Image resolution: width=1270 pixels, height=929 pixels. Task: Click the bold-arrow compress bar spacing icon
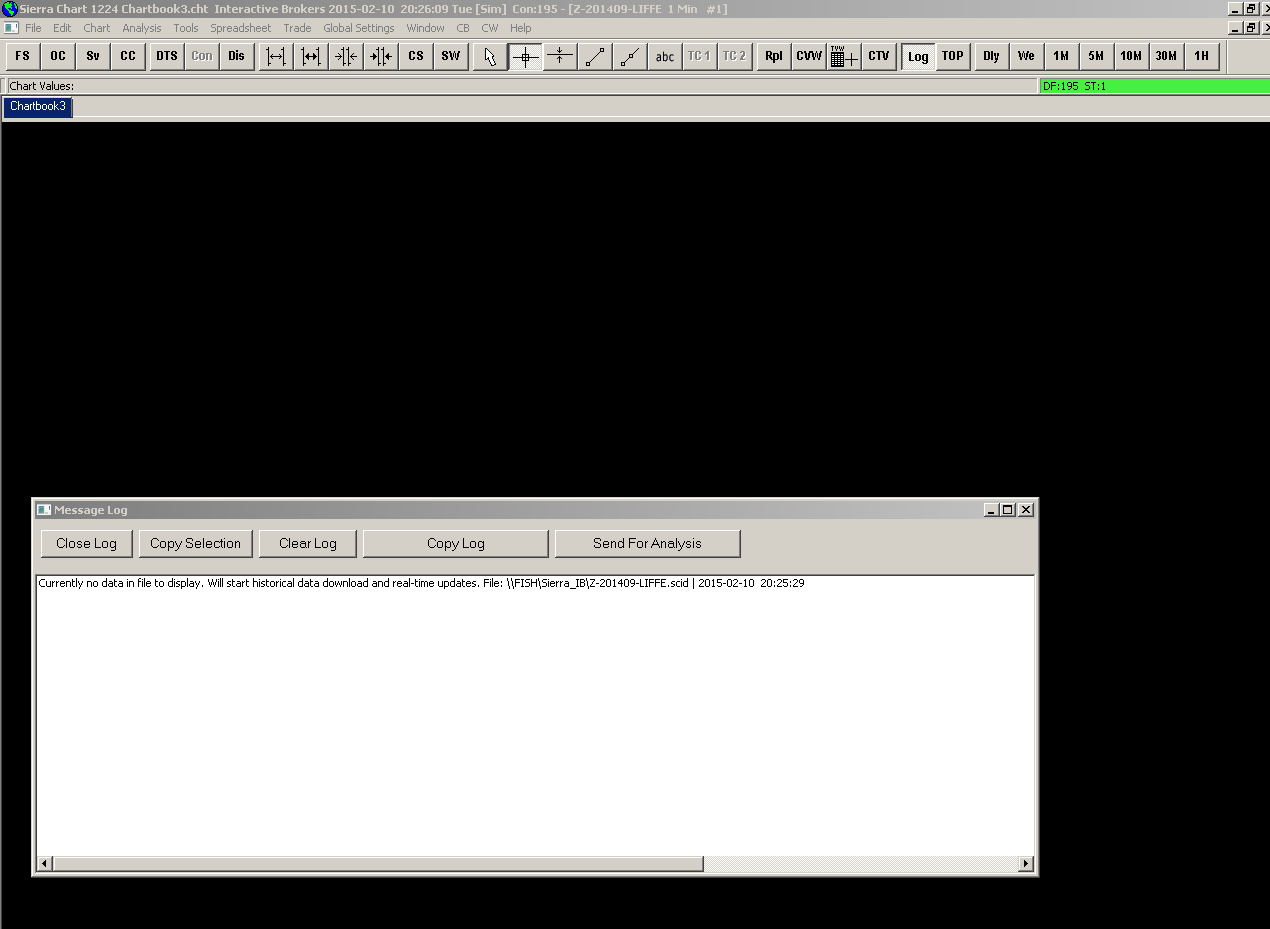coord(381,56)
